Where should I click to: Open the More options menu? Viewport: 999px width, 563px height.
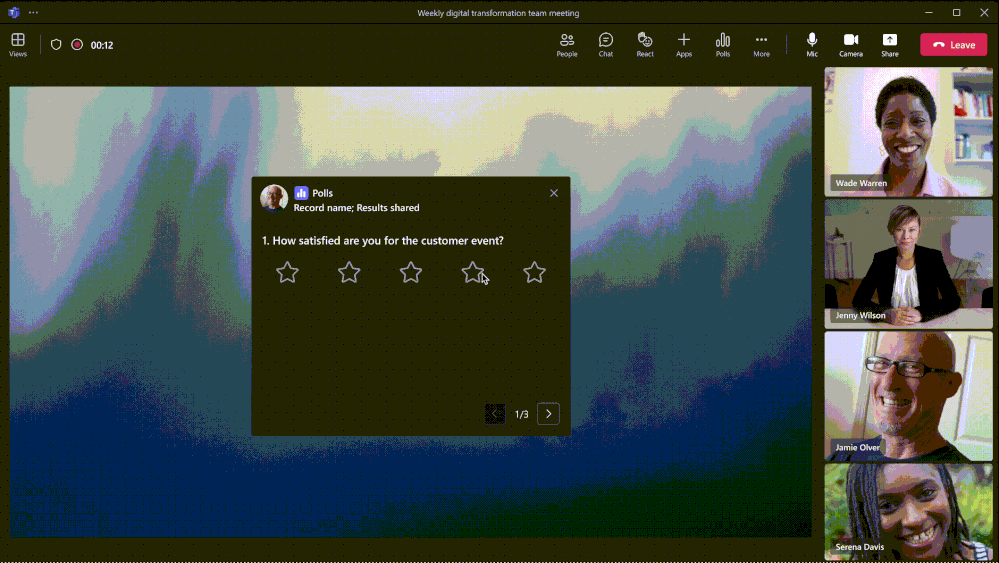[761, 44]
